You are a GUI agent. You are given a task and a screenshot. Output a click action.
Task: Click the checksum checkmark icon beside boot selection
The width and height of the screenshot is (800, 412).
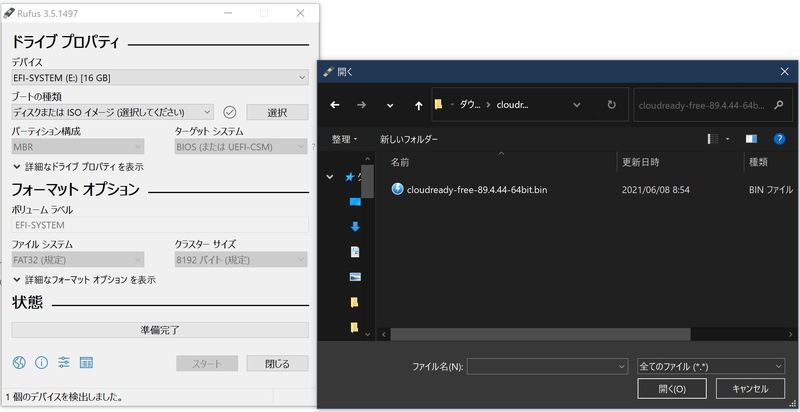point(230,112)
